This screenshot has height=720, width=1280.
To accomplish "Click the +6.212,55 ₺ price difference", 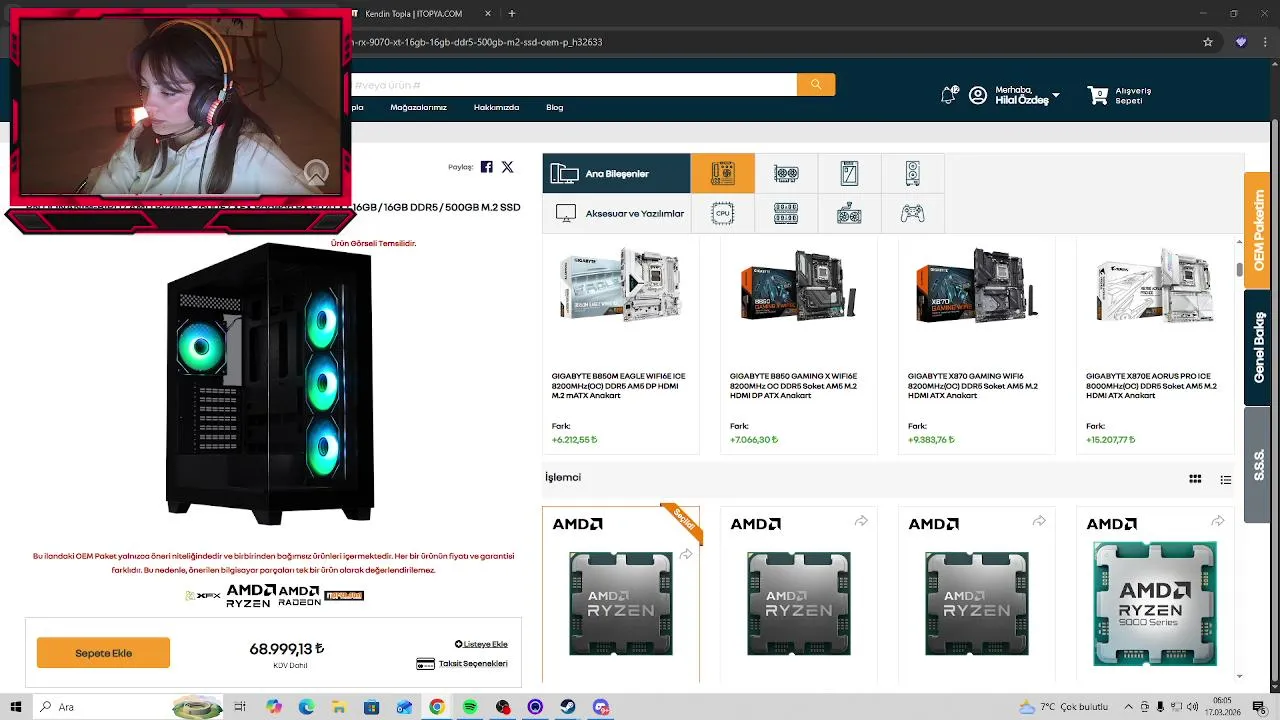I will [x=574, y=440].
